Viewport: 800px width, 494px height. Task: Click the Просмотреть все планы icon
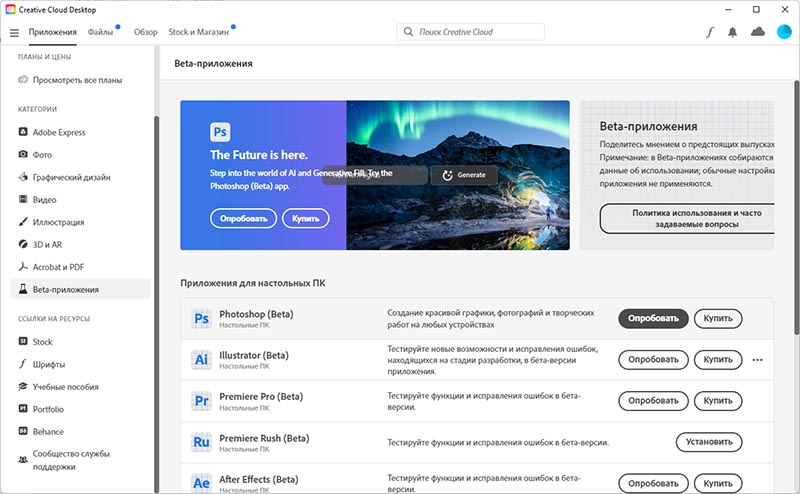(23, 80)
